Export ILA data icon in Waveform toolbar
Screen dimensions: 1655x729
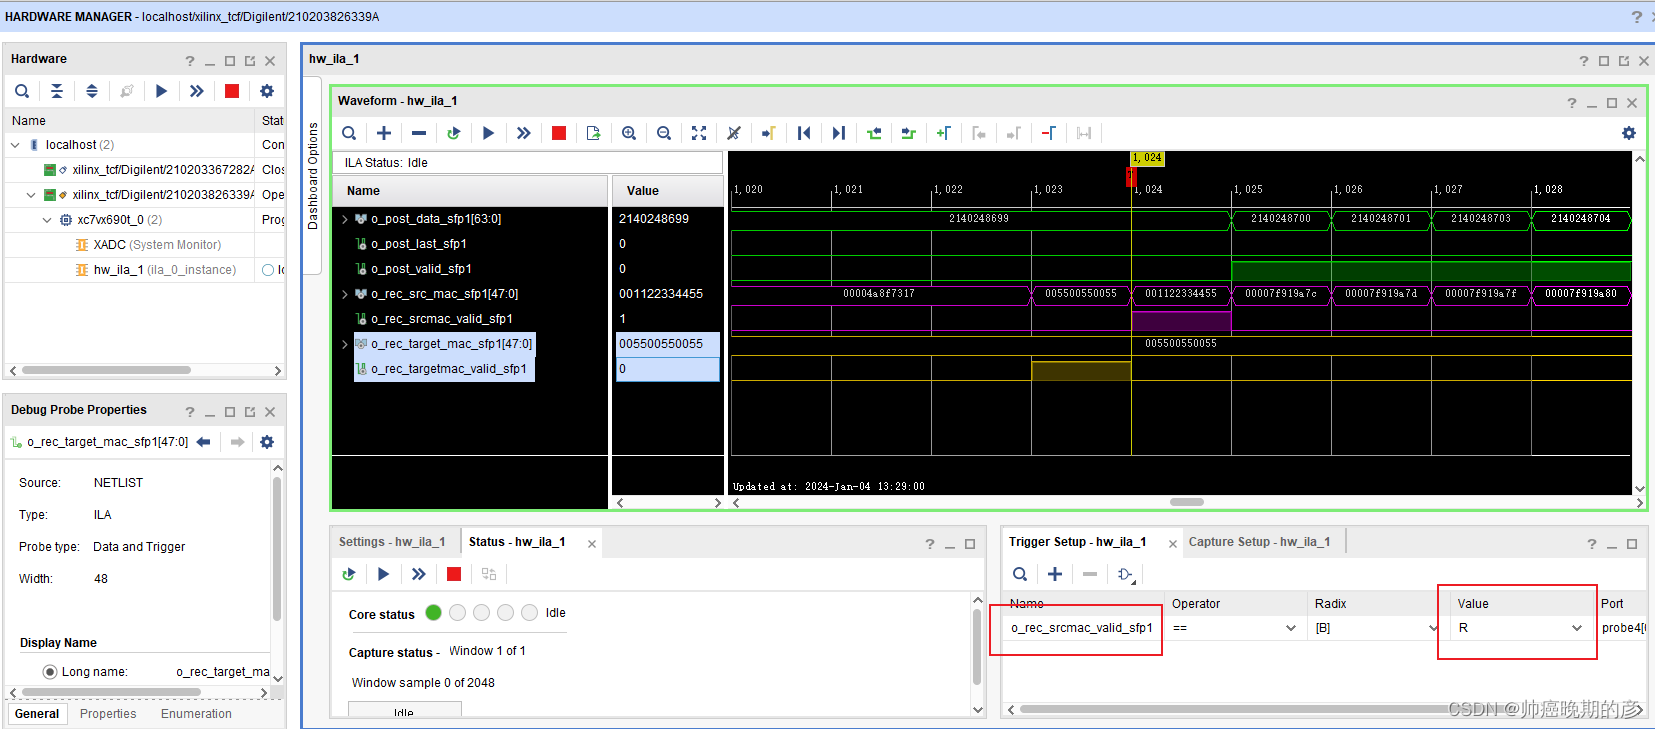(594, 133)
